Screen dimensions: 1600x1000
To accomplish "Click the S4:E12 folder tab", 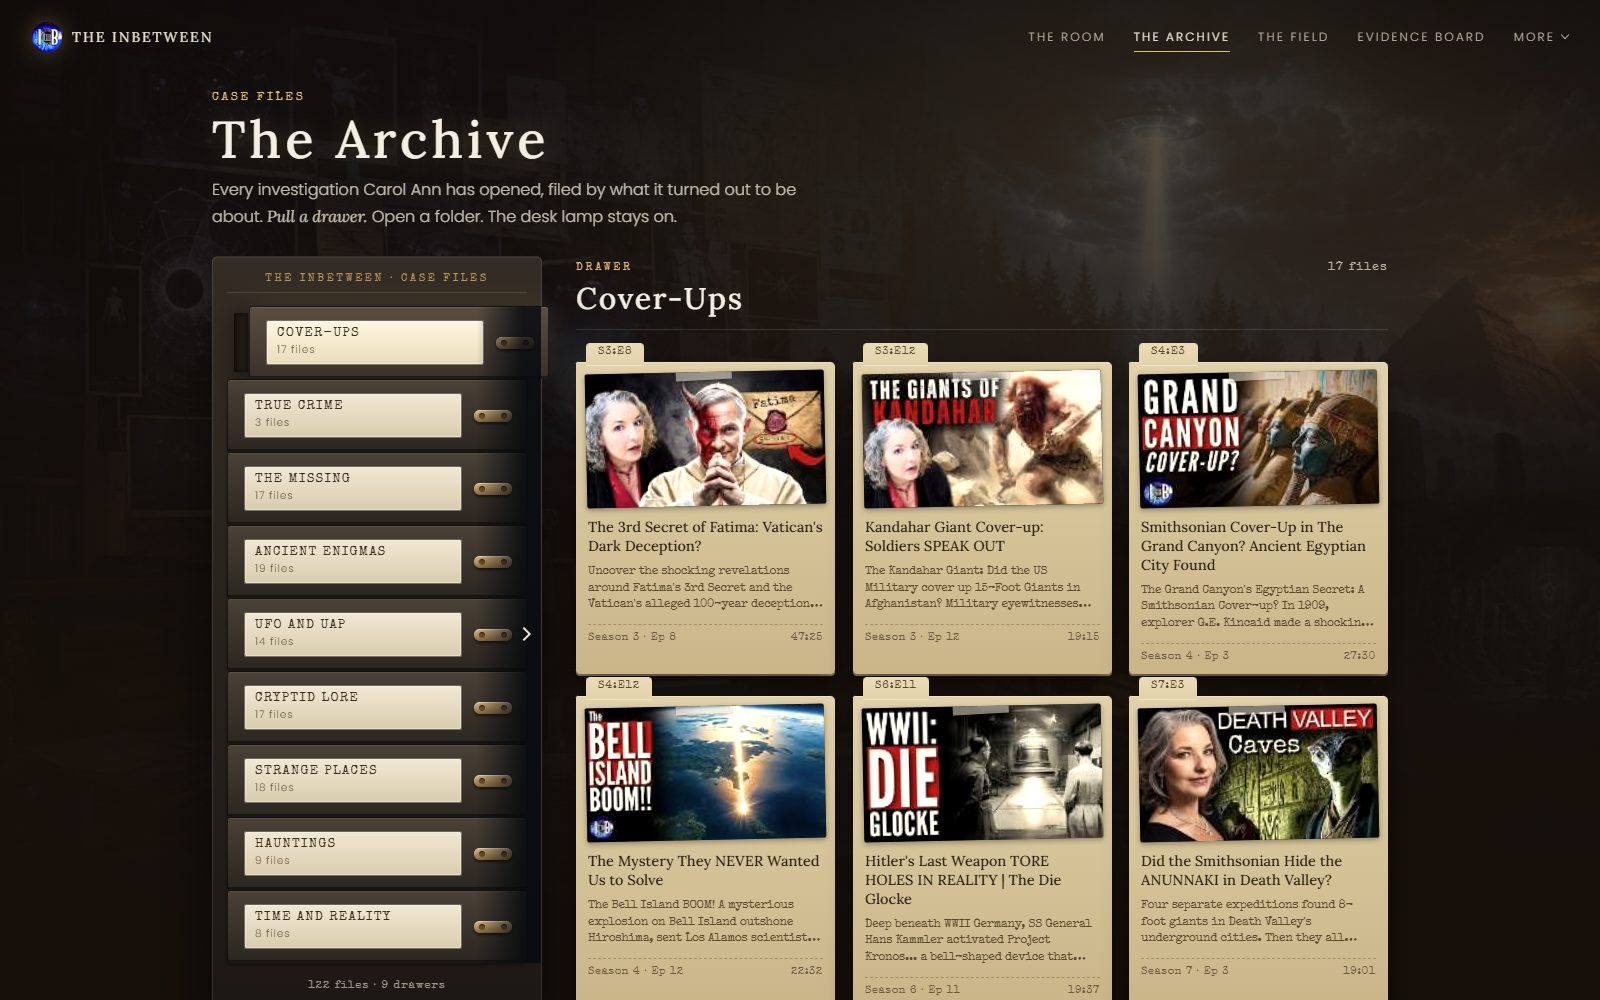I will click(618, 685).
